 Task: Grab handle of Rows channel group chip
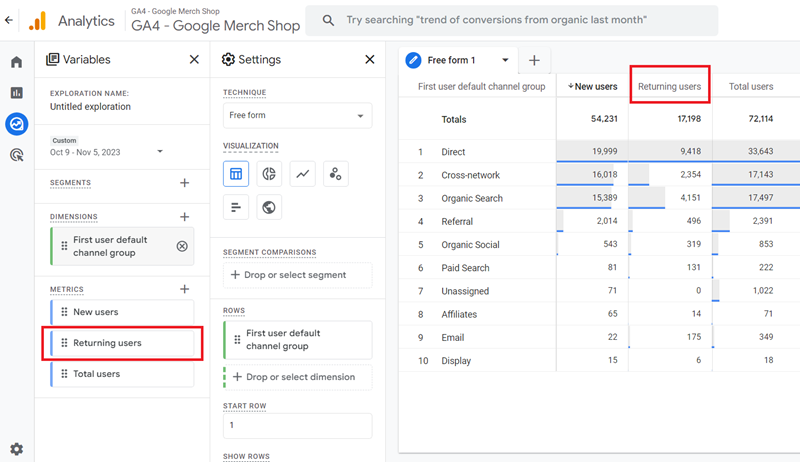click(237, 339)
